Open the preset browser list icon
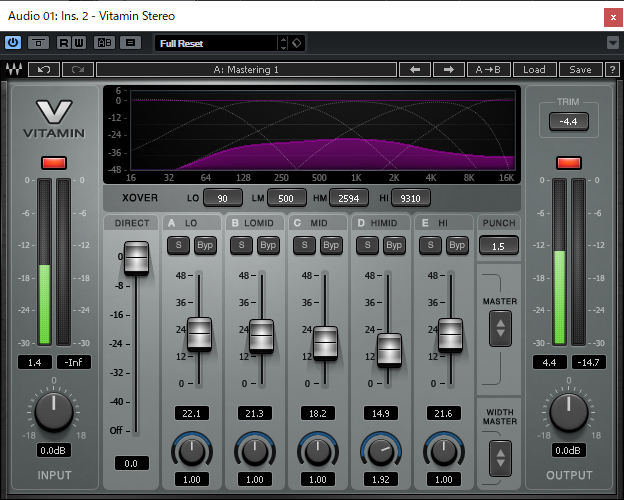Viewport: 624px width, 500px height. pyautogui.click(x=131, y=43)
